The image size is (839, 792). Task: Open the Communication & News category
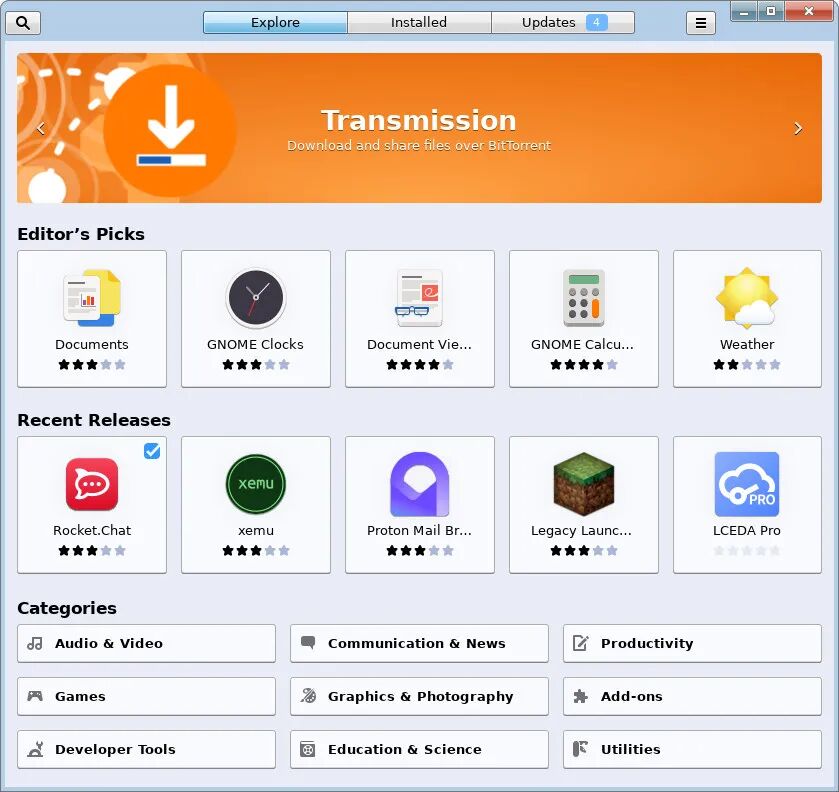pyautogui.click(x=420, y=643)
